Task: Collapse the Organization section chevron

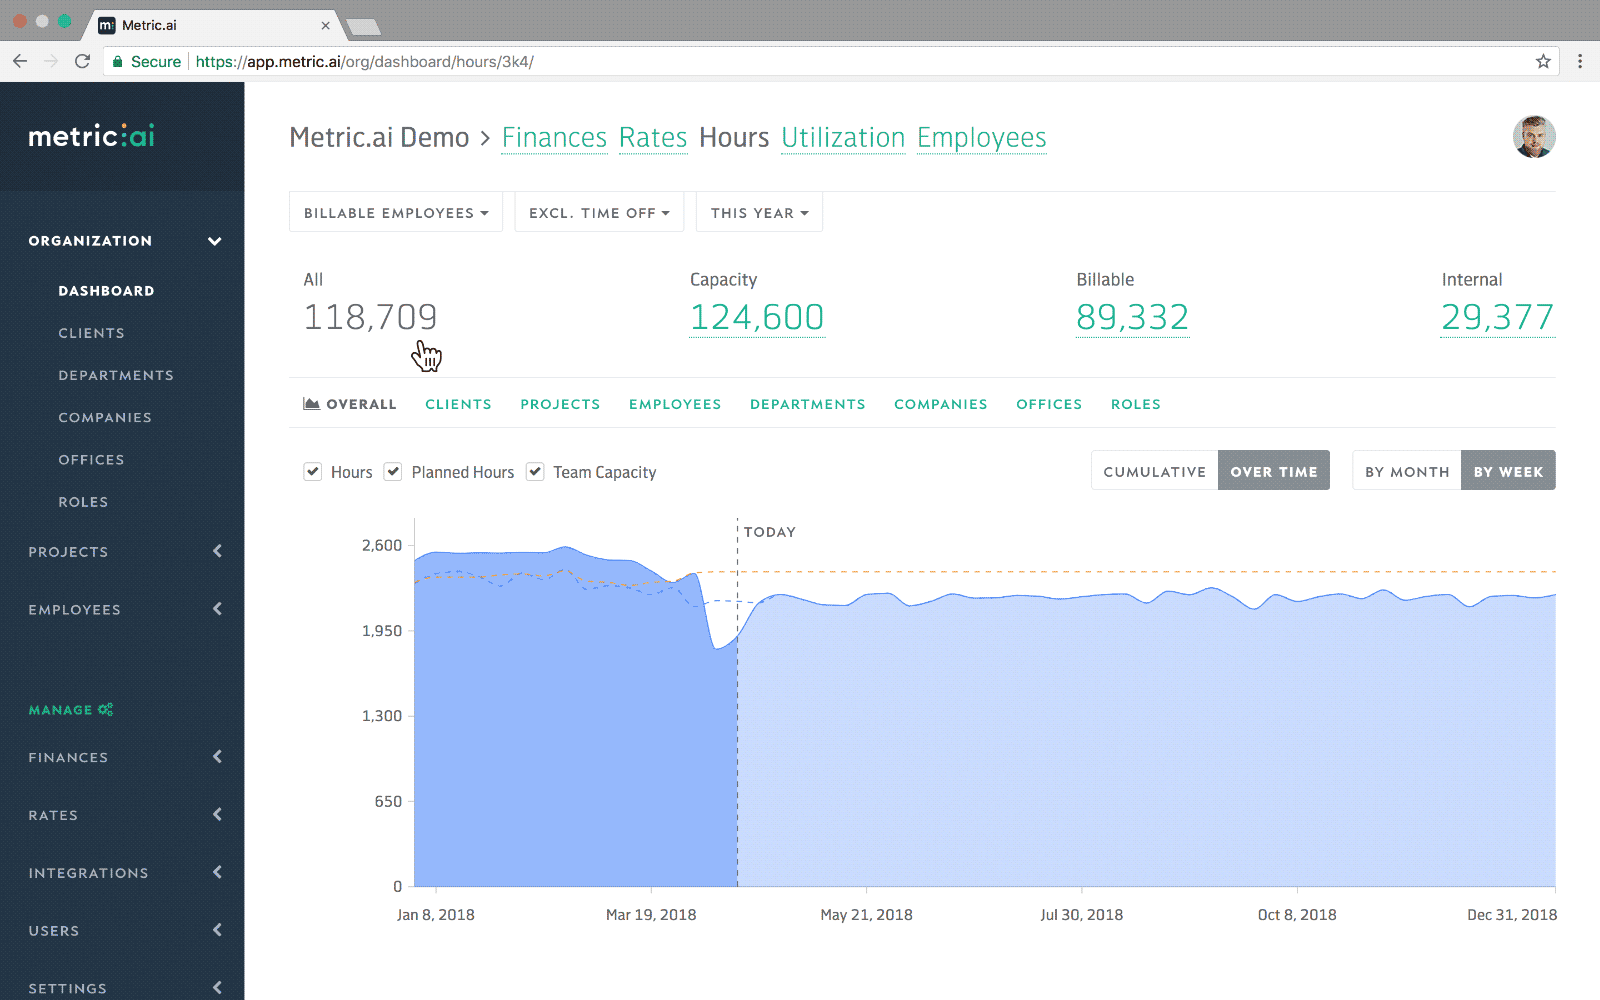Action: point(214,241)
